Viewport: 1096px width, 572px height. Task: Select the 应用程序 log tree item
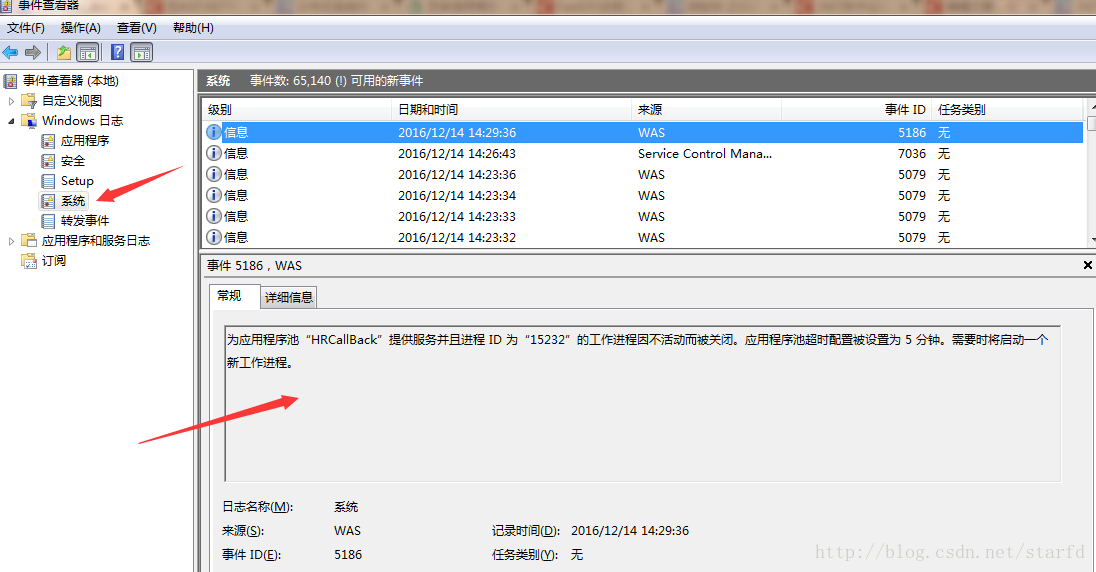click(x=85, y=141)
